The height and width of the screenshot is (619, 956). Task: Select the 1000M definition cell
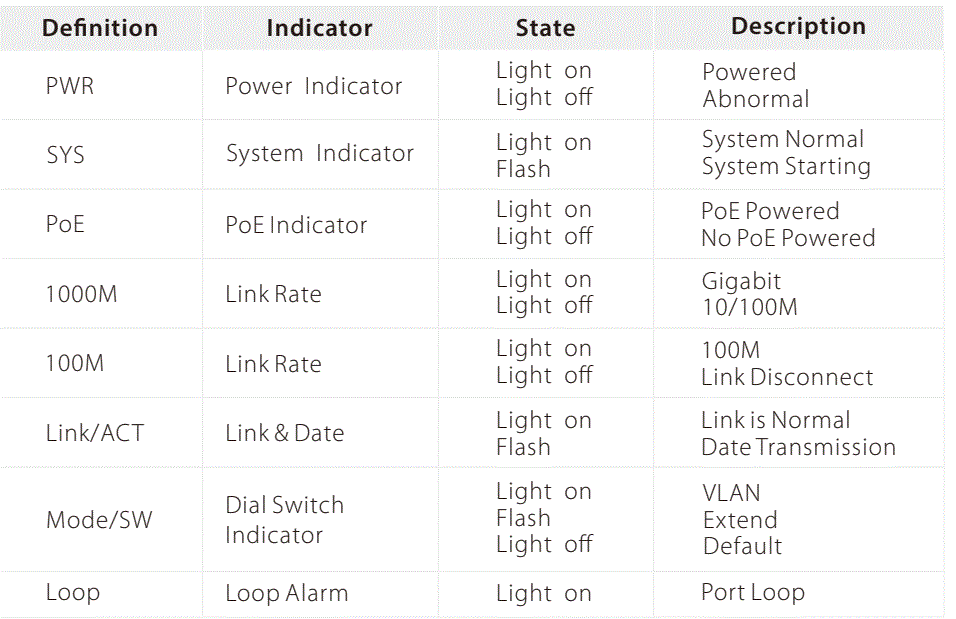pos(82,294)
